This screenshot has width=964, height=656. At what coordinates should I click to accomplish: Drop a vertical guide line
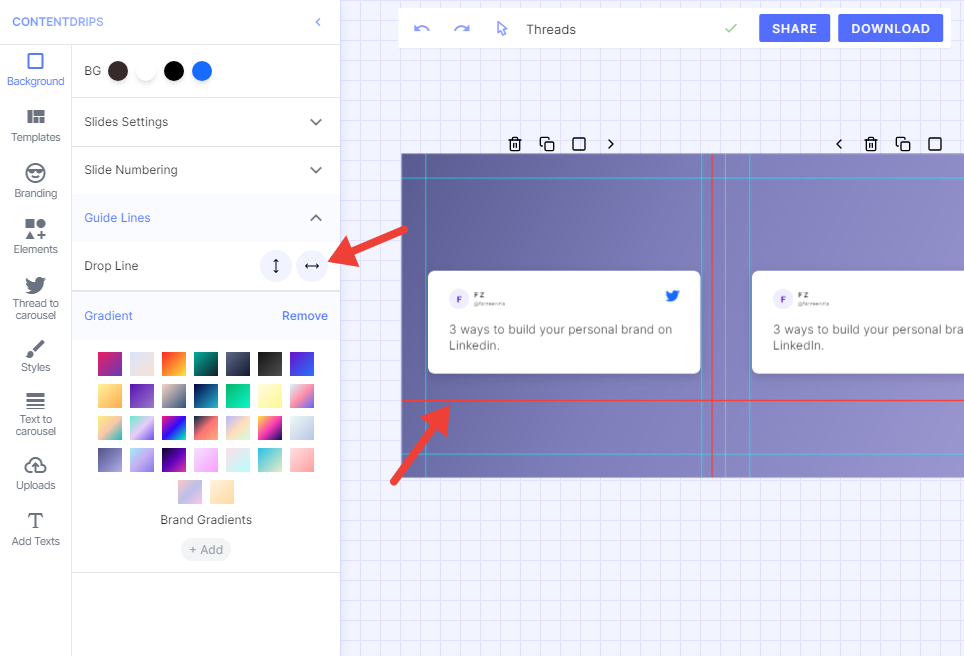coord(276,266)
